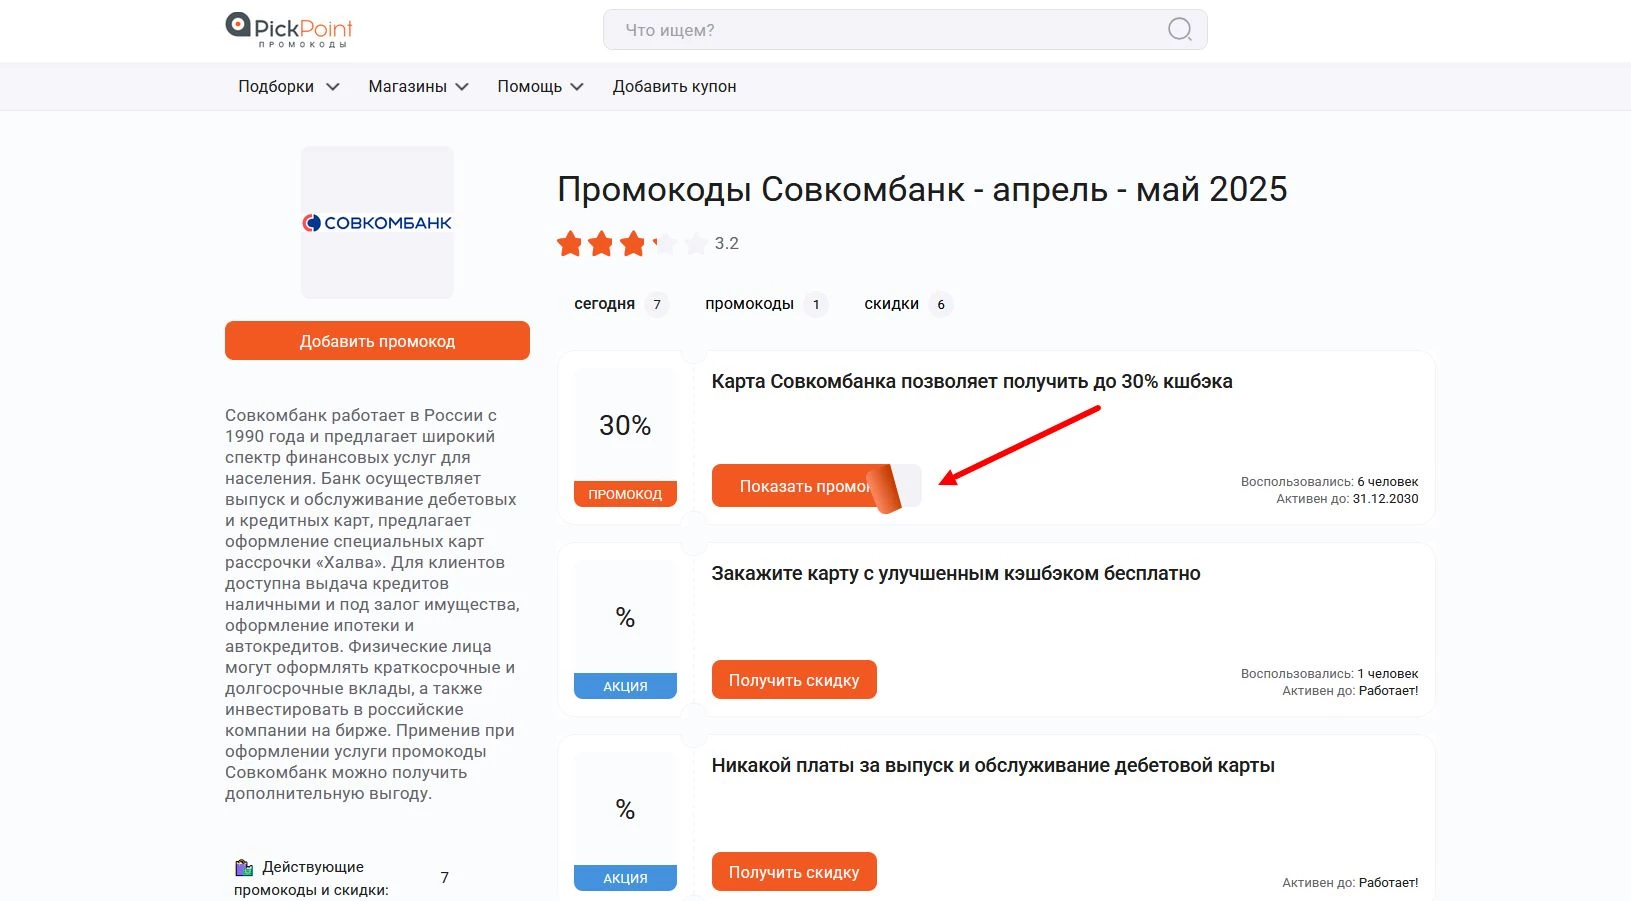
Task: Click the search magnifier icon
Action: (1180, 30)
